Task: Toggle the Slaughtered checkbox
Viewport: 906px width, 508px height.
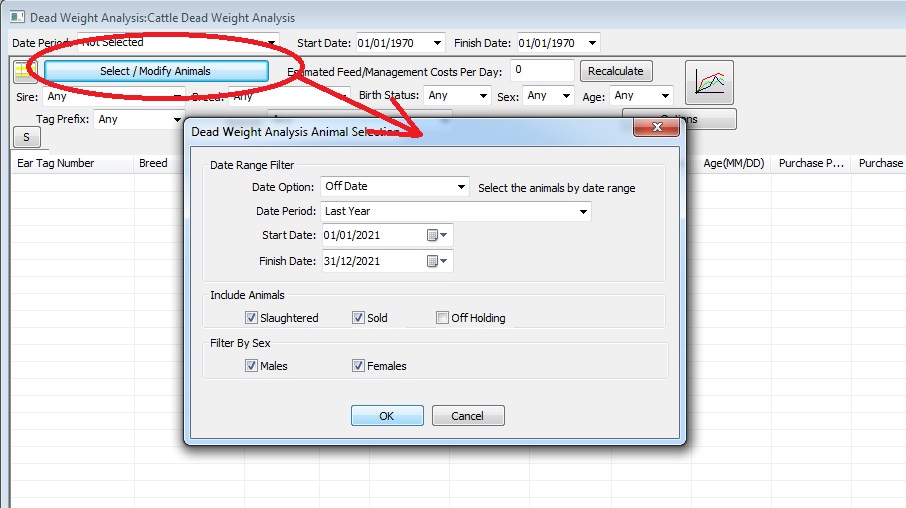Action: click(251, 317)
